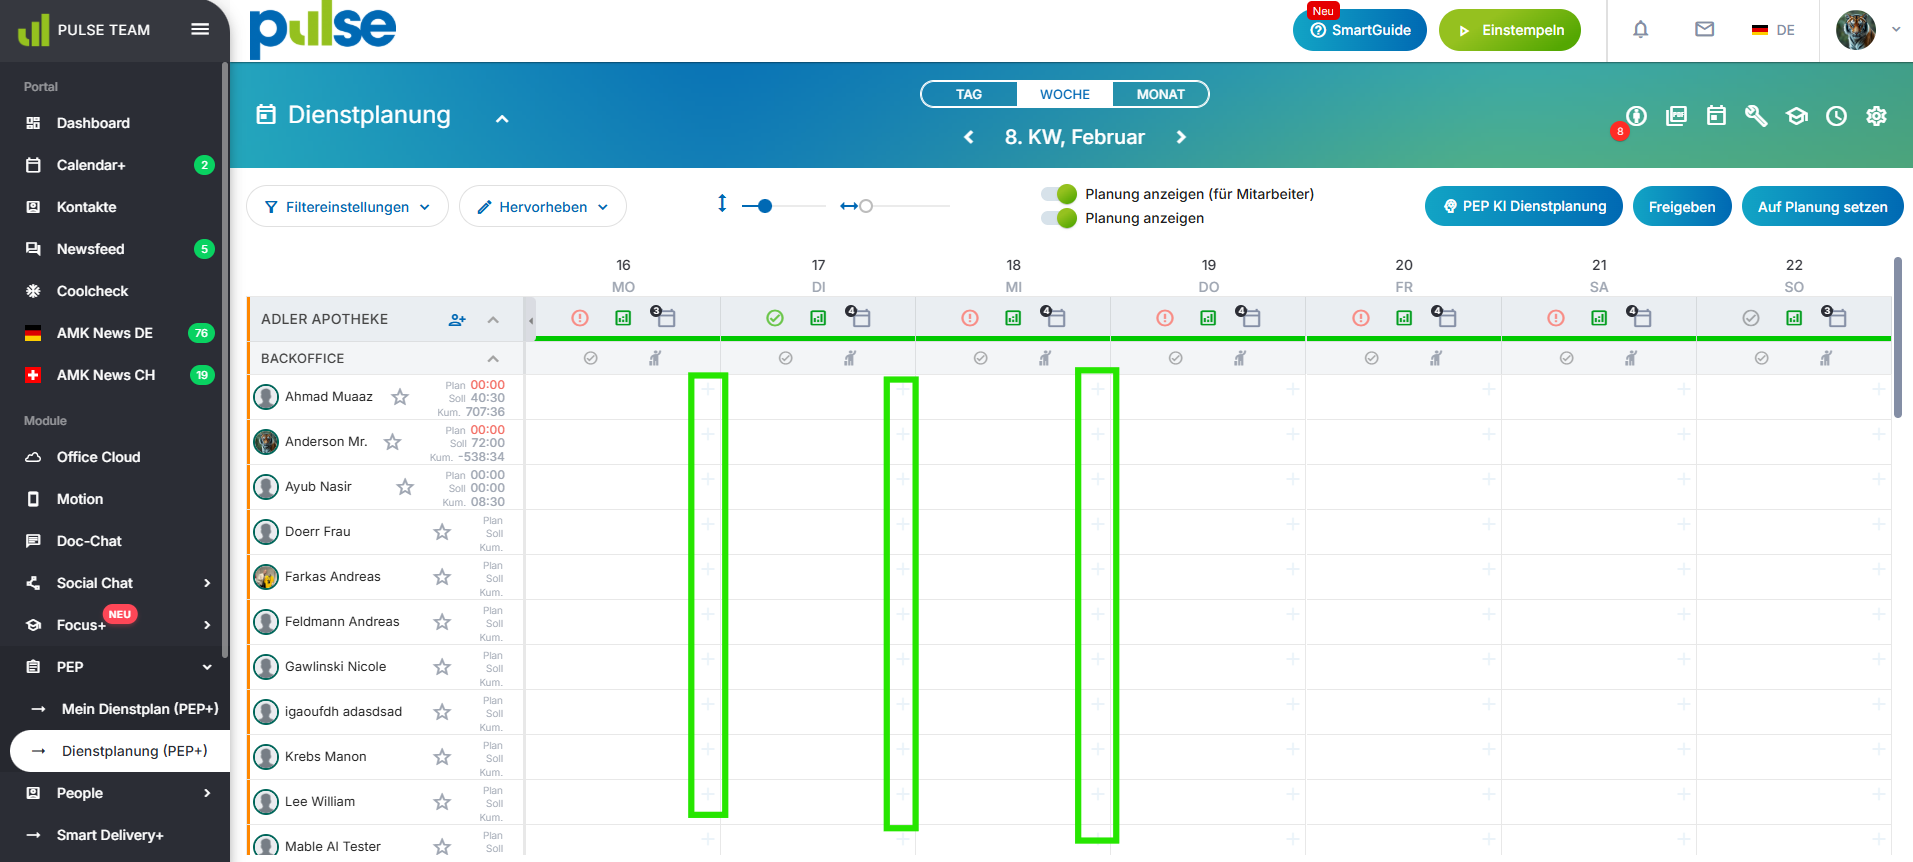The width and height of the screenshot is (1913, 862).
Task: Open the Dienstplanung settings gear
Action: tap(1876, 116)
